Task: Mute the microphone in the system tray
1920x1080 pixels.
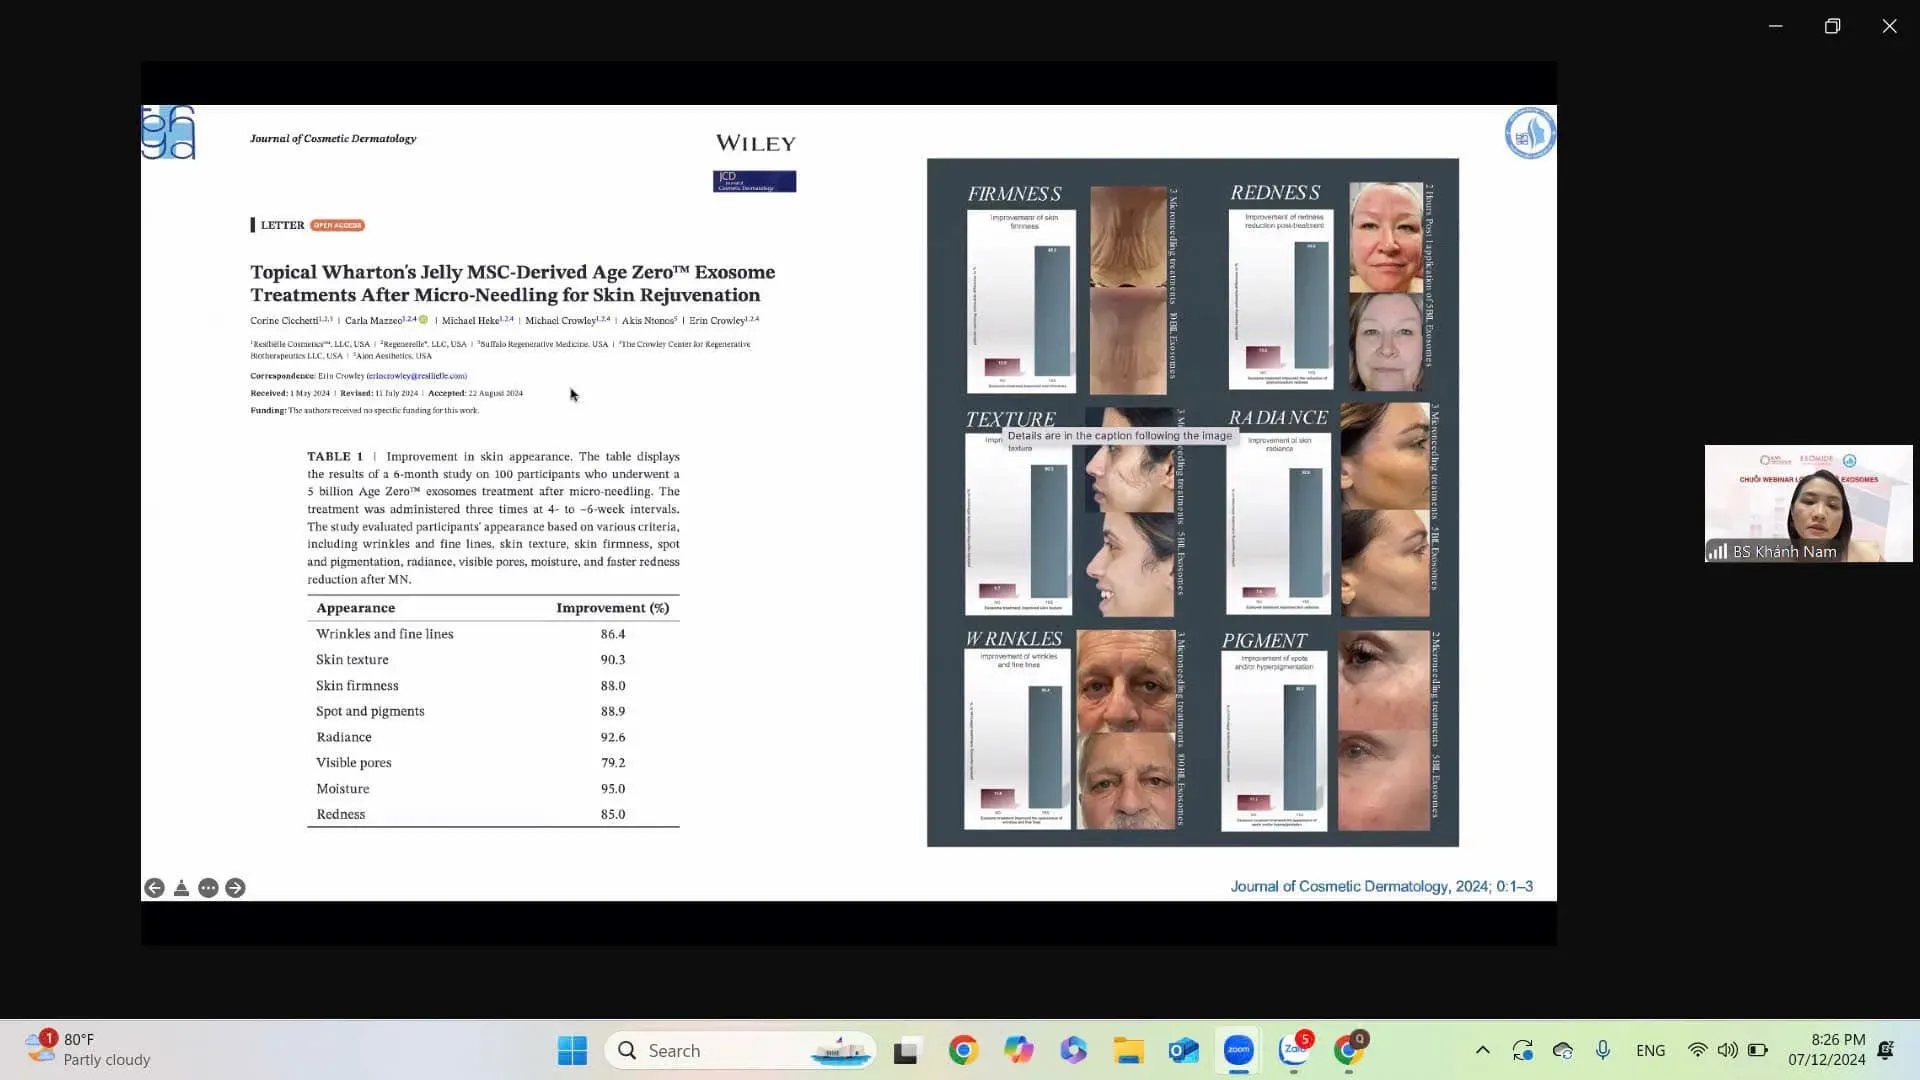Action: tap(1602, 1050)
